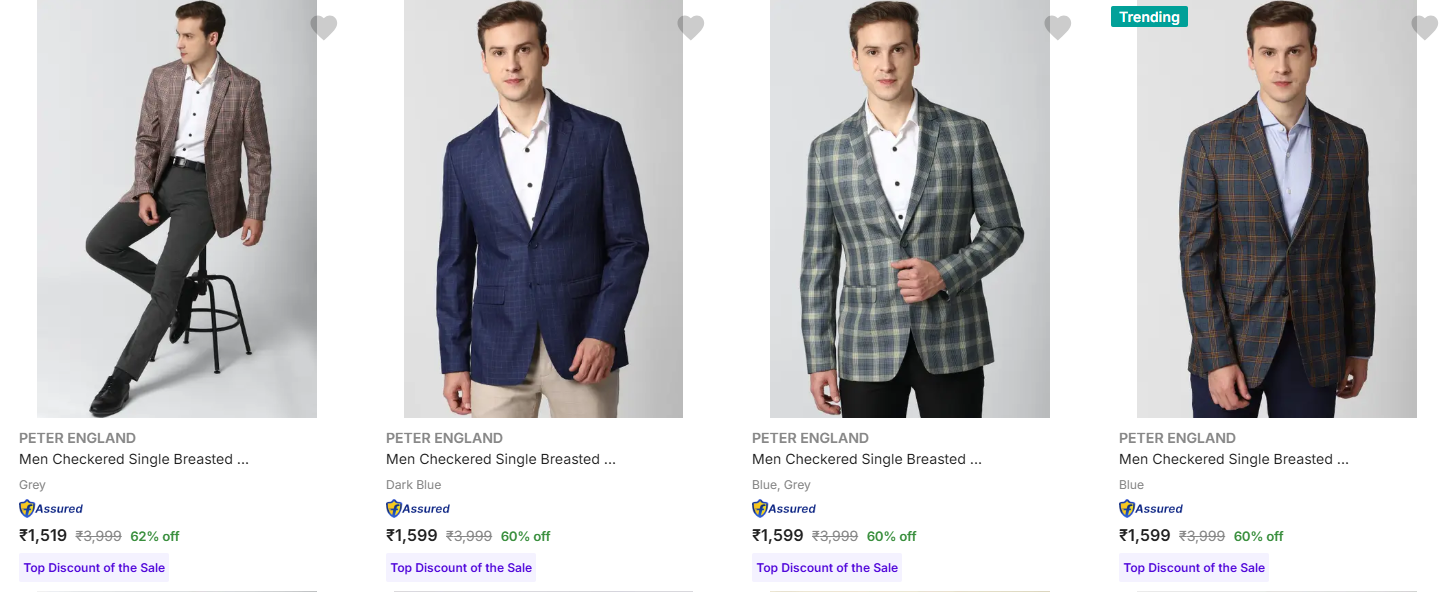Screen dimensions: 1446x592
Task: Click Assured badge on the Trending blazer
Action: [1151, 509]
